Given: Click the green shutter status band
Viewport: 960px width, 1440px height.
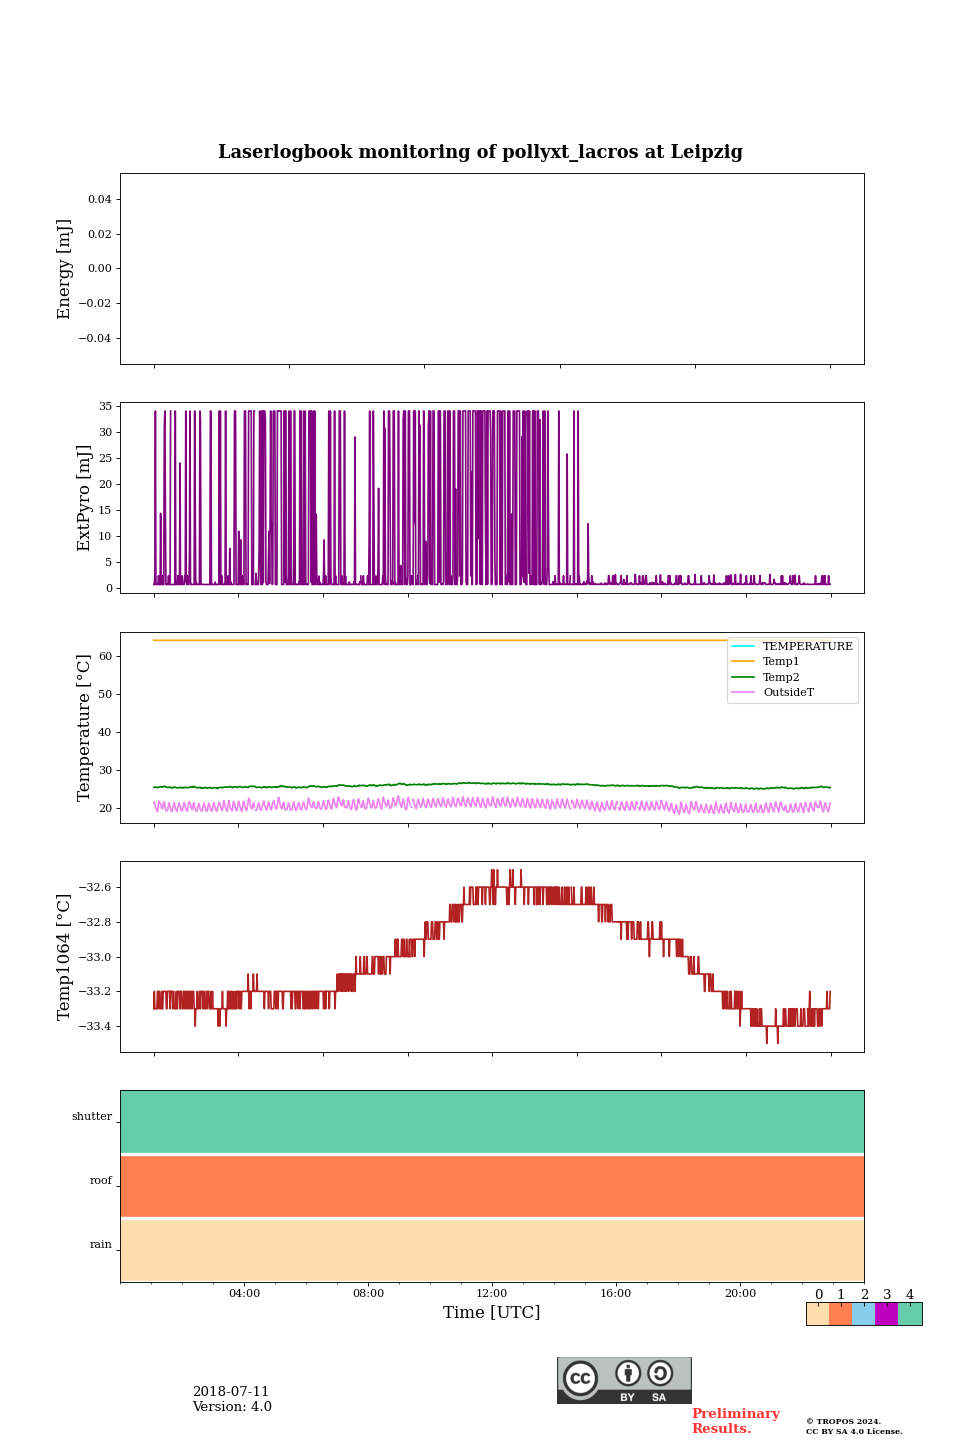Looking at the screenshot, I should point(492,1122).
